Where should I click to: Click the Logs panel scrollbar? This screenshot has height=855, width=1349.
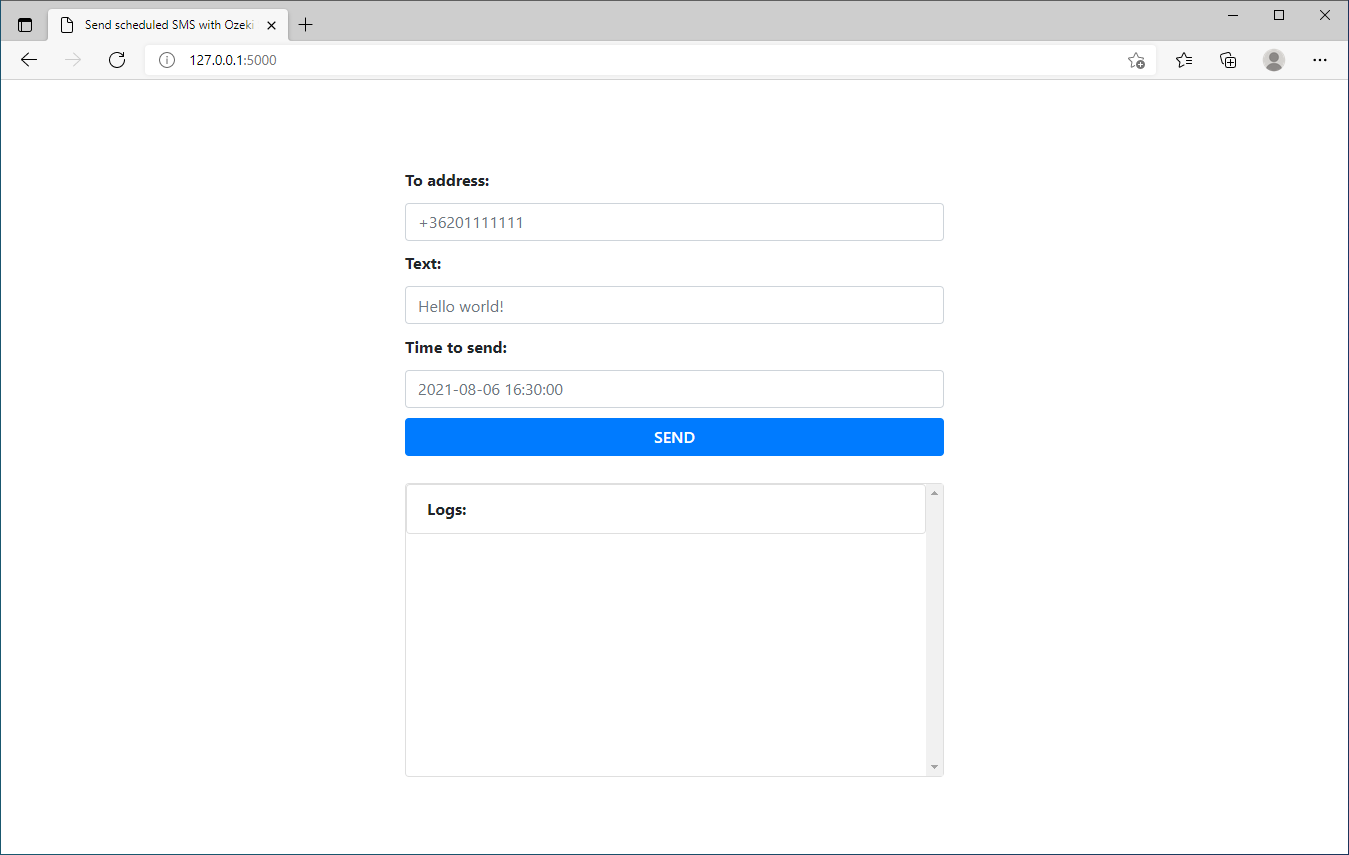coord(934,630)
